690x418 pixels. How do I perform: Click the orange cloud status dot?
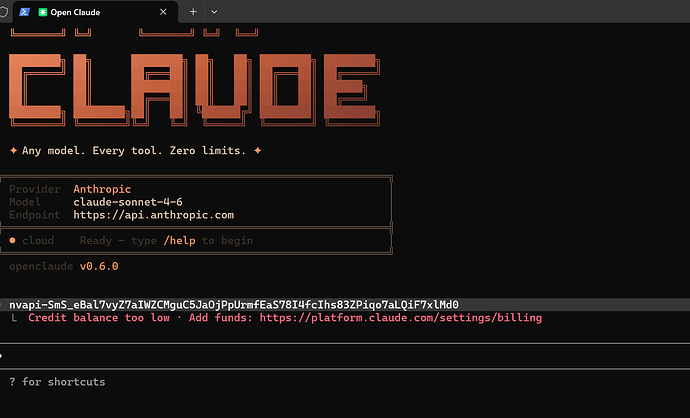(x=12, y=240)
